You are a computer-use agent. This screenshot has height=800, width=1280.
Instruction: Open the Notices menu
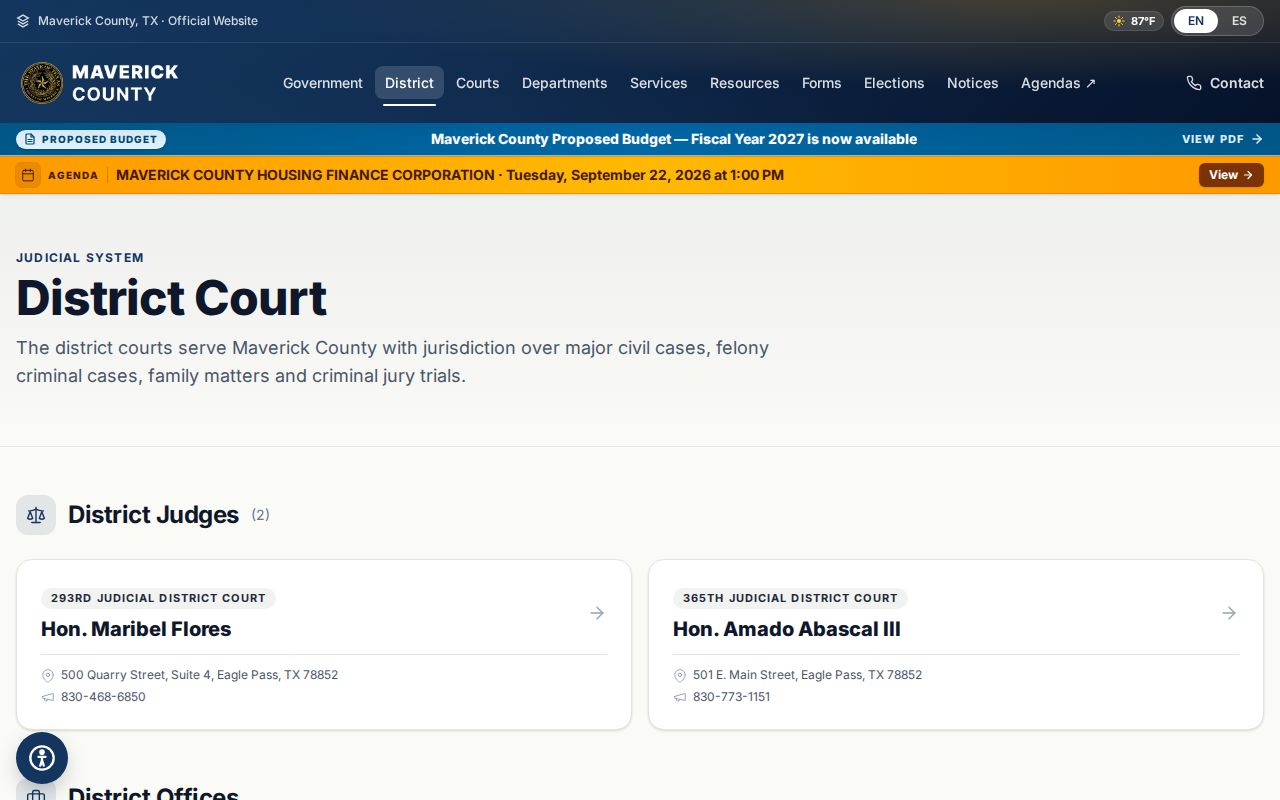point(973,83)
